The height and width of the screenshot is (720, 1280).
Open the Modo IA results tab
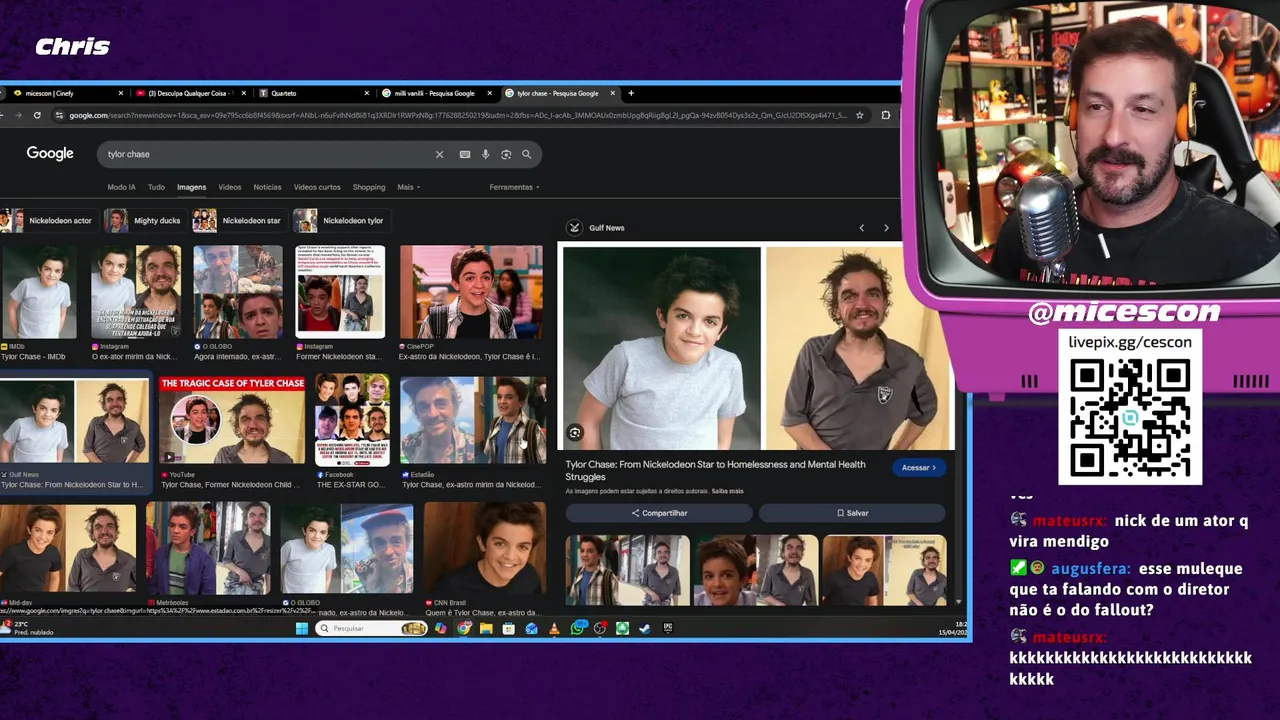121,187
